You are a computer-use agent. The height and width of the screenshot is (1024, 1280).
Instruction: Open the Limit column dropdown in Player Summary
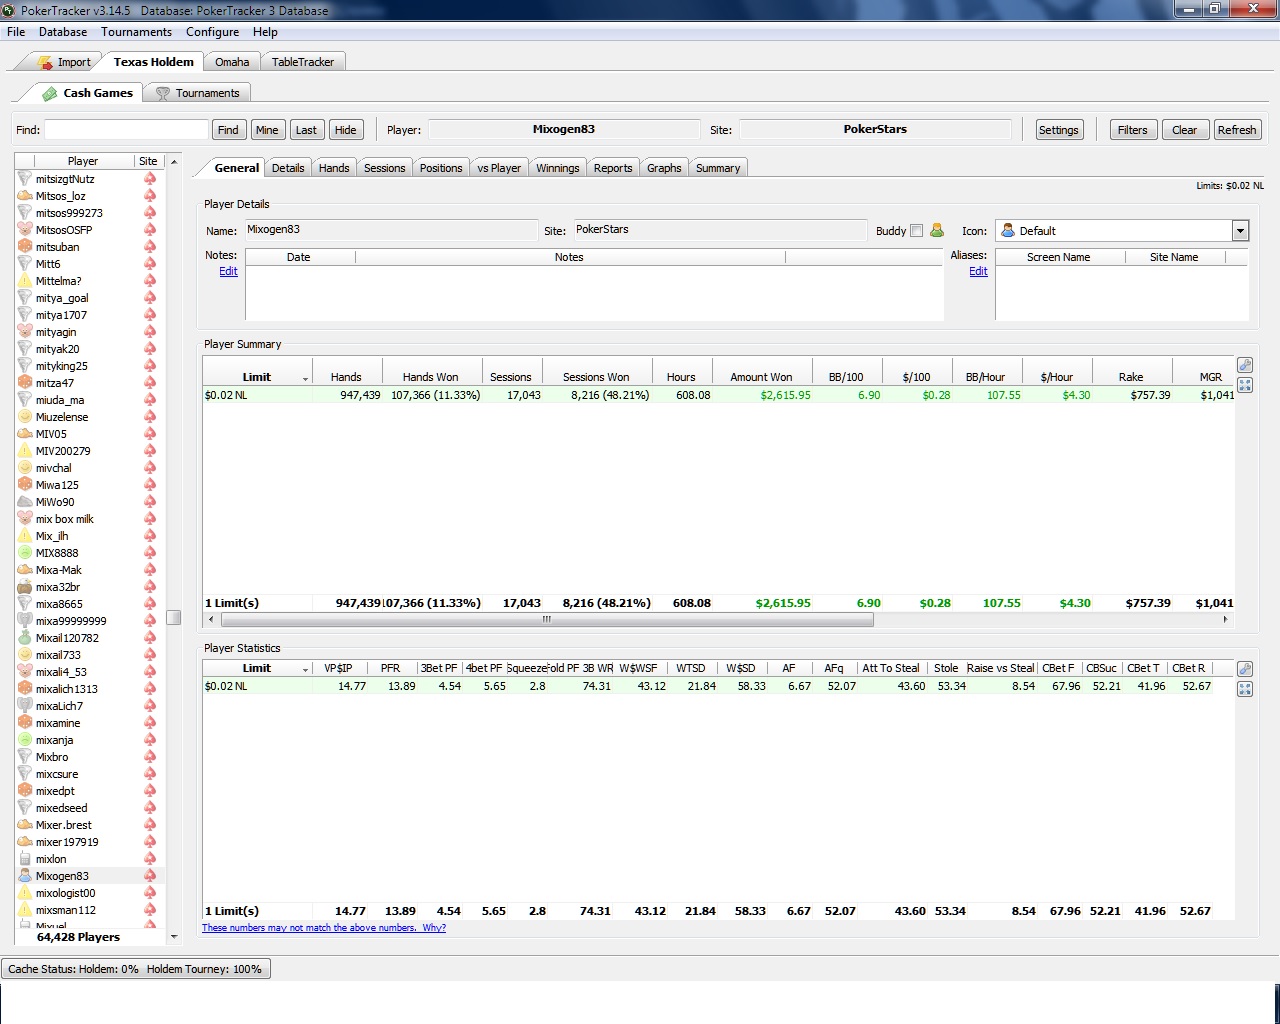pos(305,378)
